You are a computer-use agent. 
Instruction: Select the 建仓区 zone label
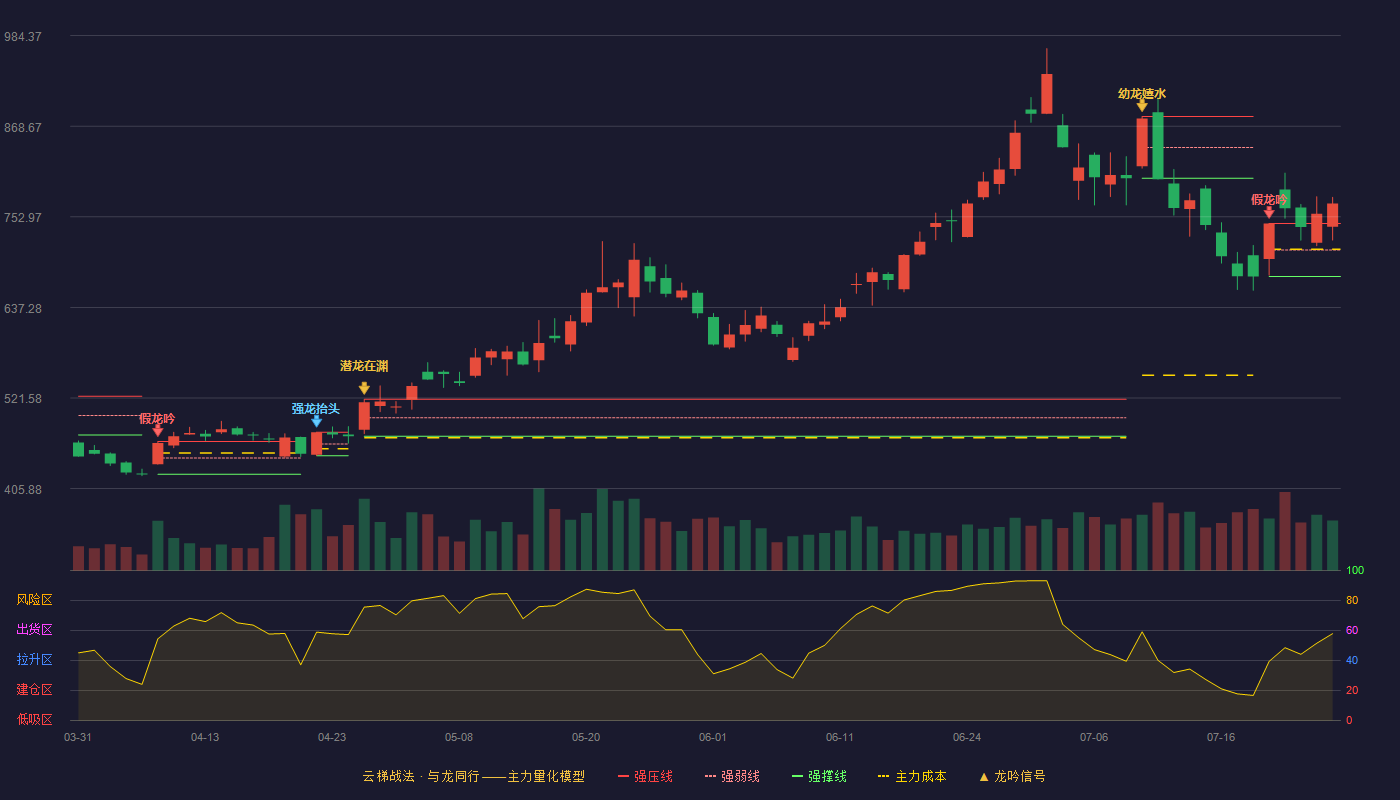pos(34,690)
